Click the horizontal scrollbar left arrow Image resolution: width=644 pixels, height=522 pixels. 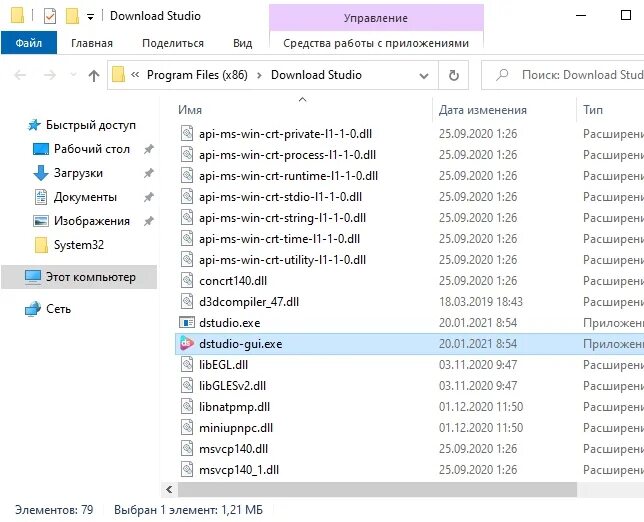click(x=169, y=489)
